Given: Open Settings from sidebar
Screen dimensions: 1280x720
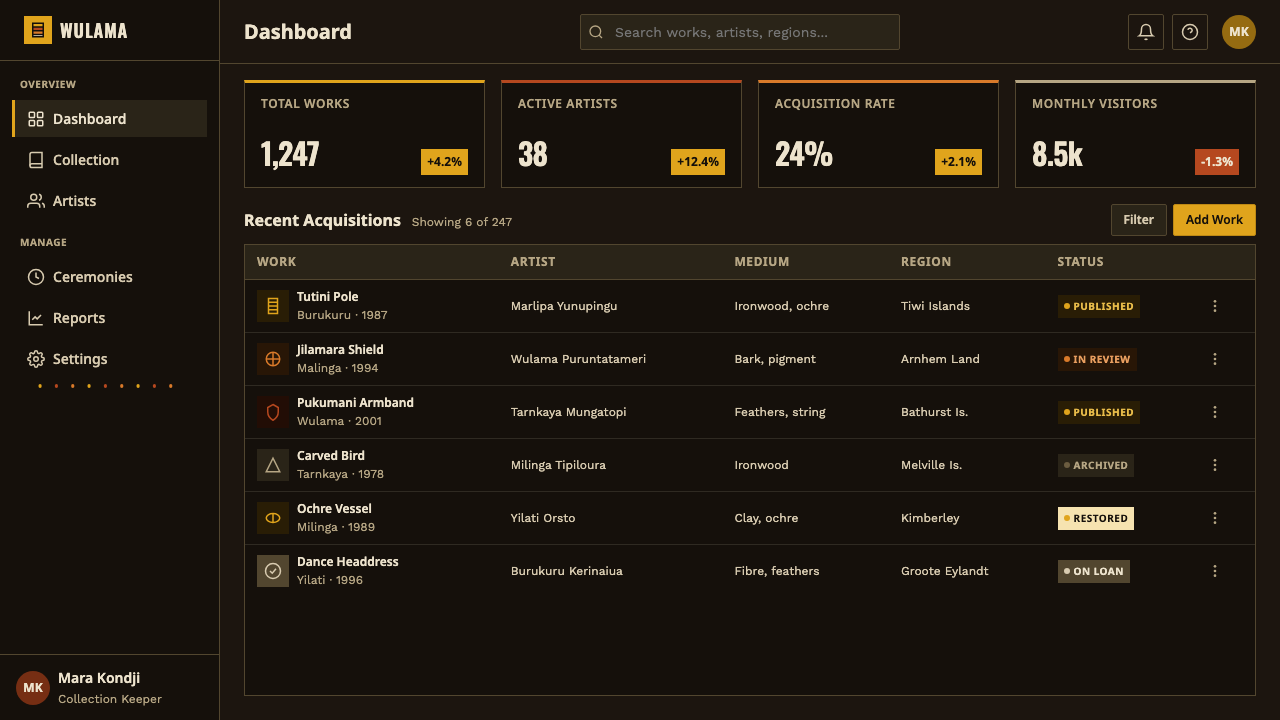Looking at the screenshot, I should coord(110,359).
